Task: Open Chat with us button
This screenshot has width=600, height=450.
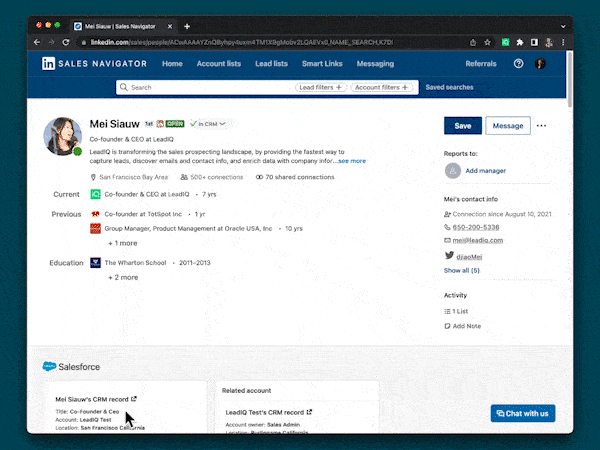Action: (x=523, y=413)
